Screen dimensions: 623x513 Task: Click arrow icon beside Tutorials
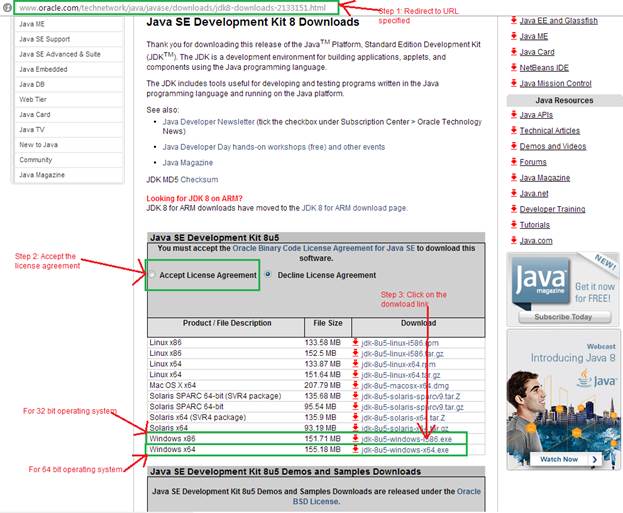point(514,225)
